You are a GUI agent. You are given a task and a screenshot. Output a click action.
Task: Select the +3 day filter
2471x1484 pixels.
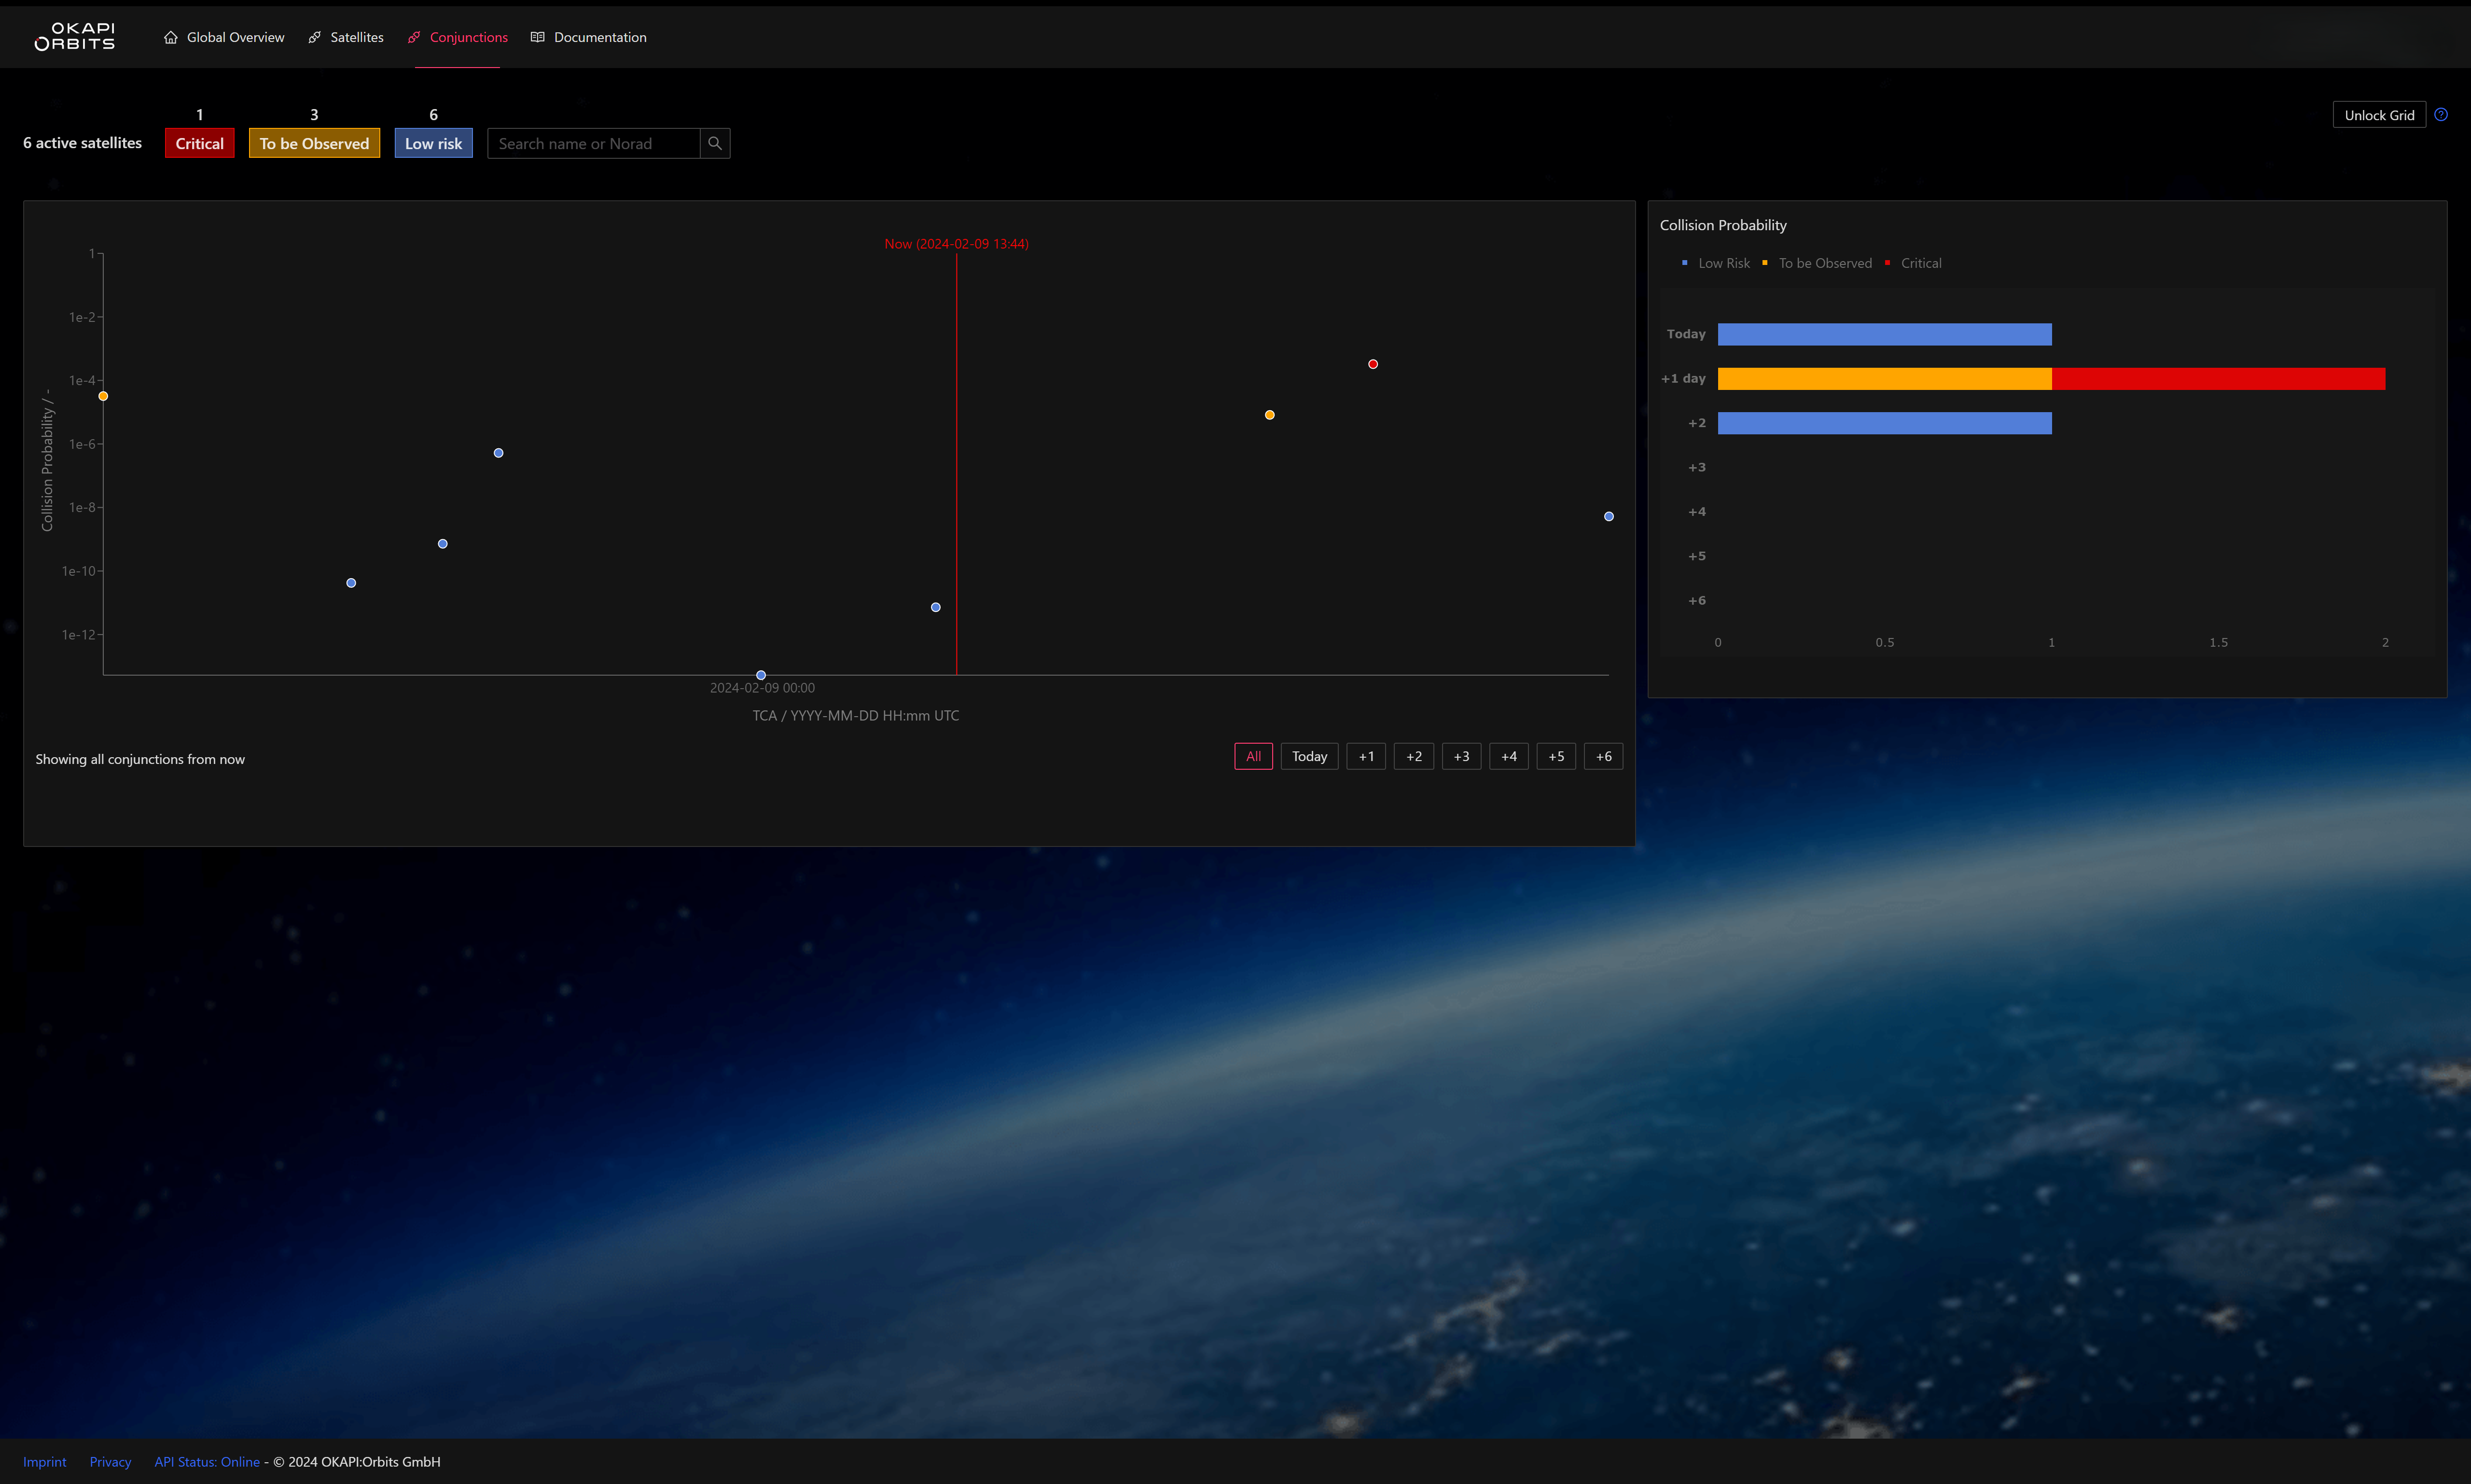1461,756
